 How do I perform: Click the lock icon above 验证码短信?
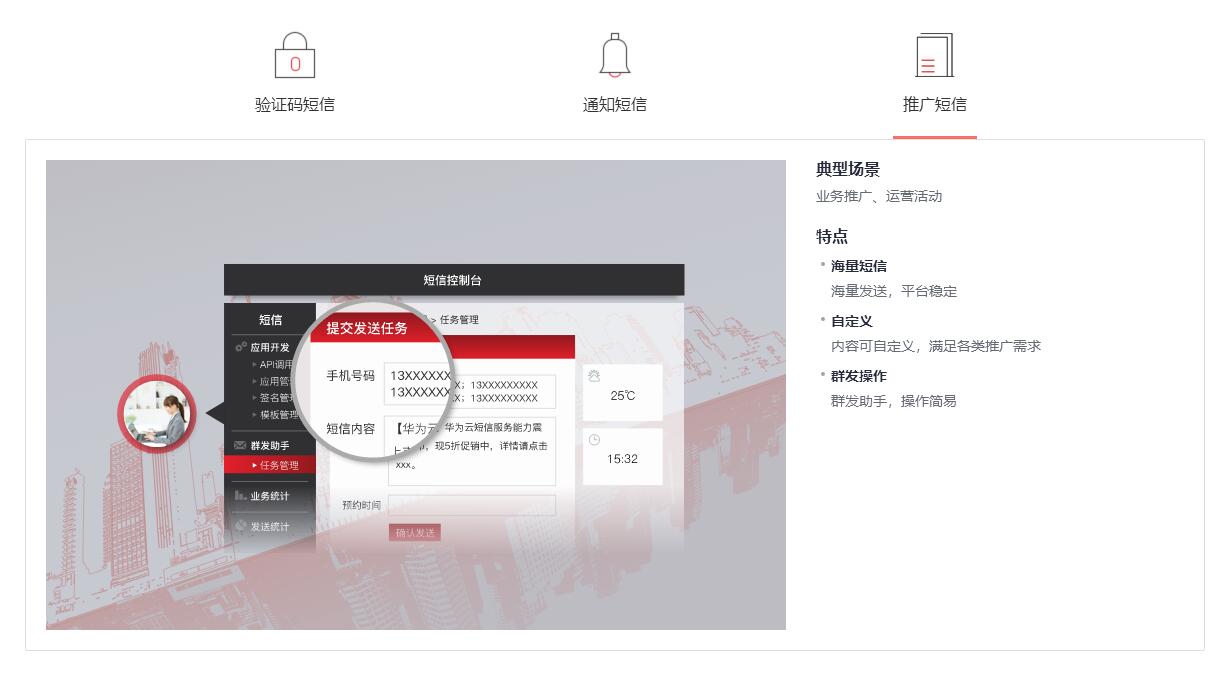pyautogui.click(x=295, y=55)
